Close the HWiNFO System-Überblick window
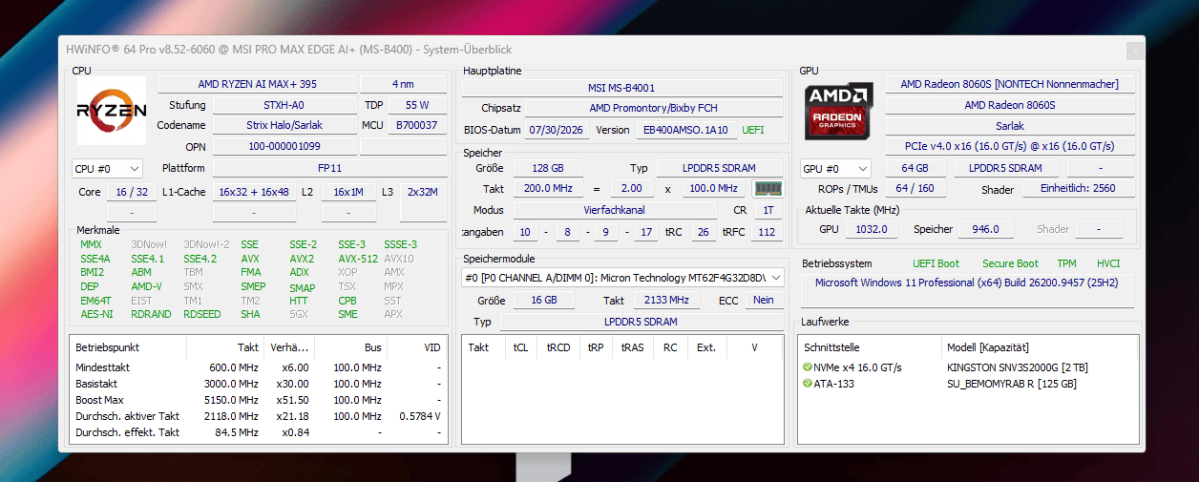The height and width of the screenshot is (482, 1199). (x=1136, y=50)
